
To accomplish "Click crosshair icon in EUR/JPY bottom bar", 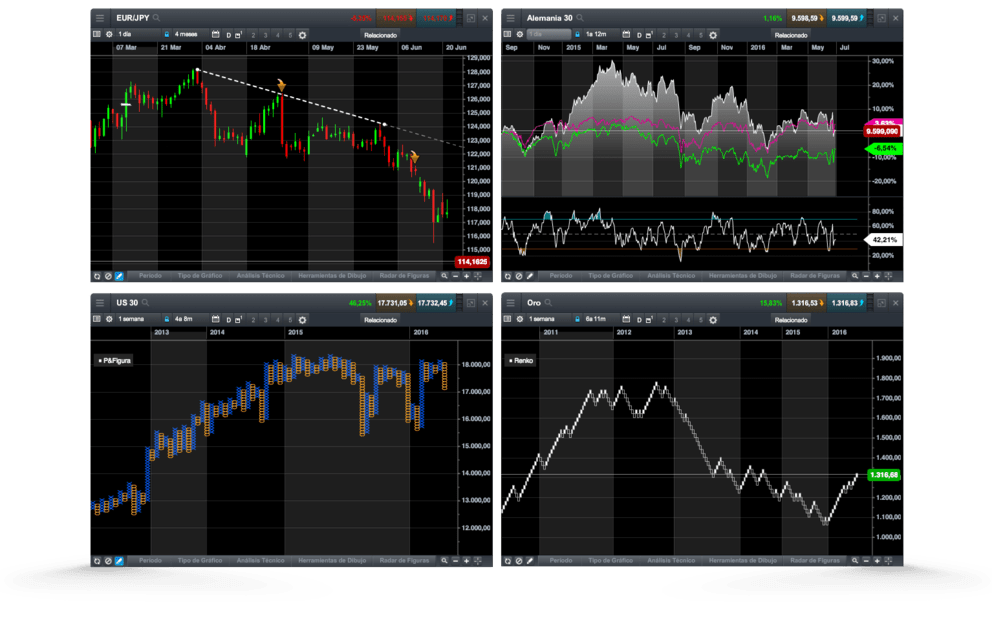I will tap(478, 277).
